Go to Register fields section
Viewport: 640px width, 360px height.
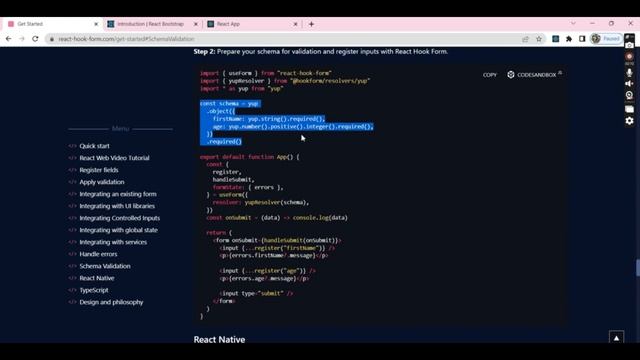99,170
